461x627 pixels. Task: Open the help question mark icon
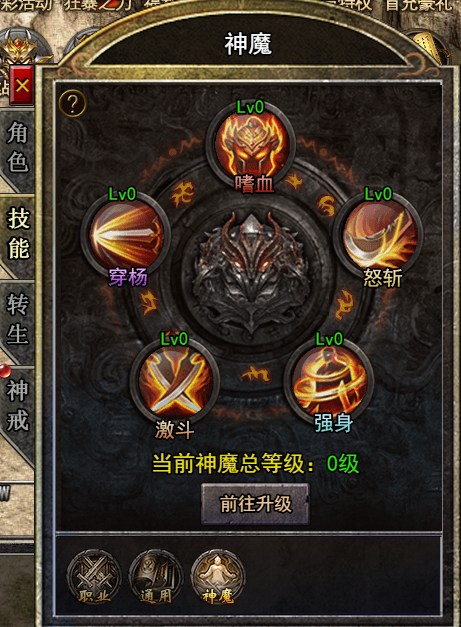pos(72,103)
